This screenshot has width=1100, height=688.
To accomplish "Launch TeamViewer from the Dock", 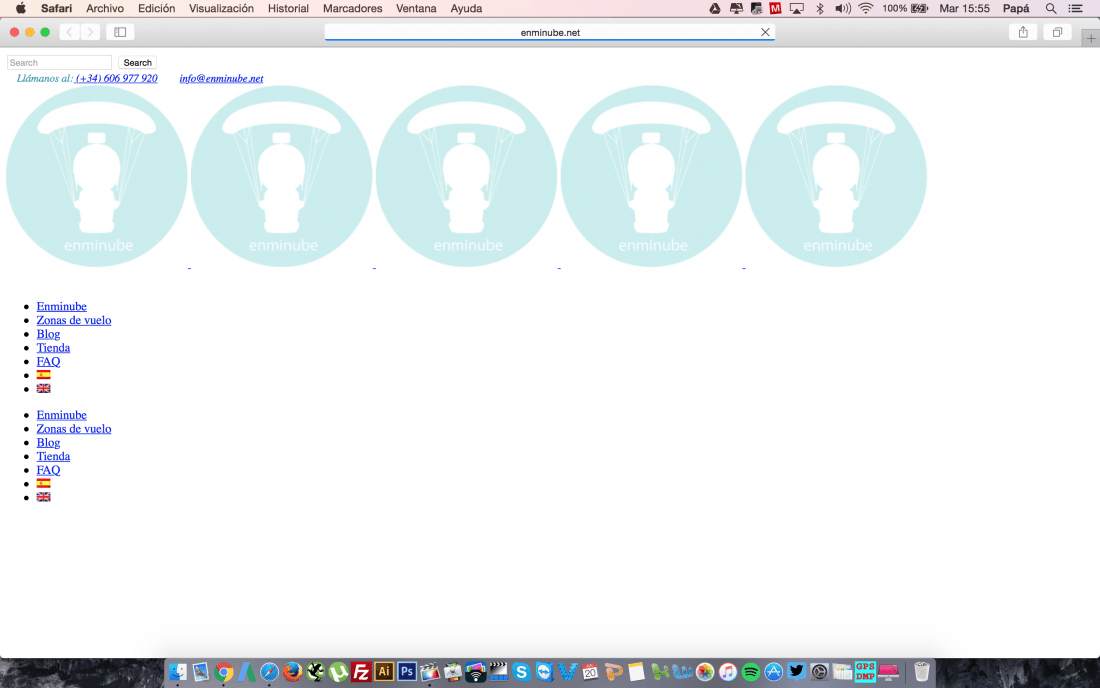I will [x=544, y=672].
